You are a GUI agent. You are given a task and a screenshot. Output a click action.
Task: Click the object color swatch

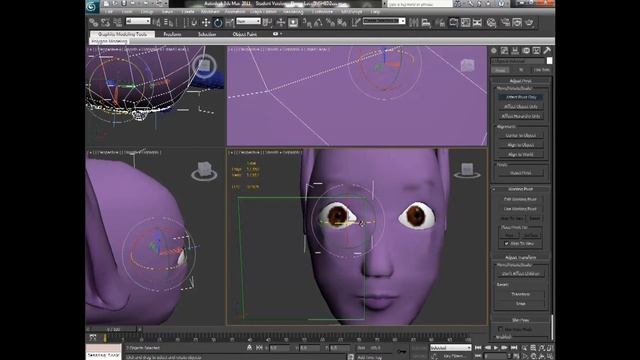pyautogui.click(x=549, y=60)
